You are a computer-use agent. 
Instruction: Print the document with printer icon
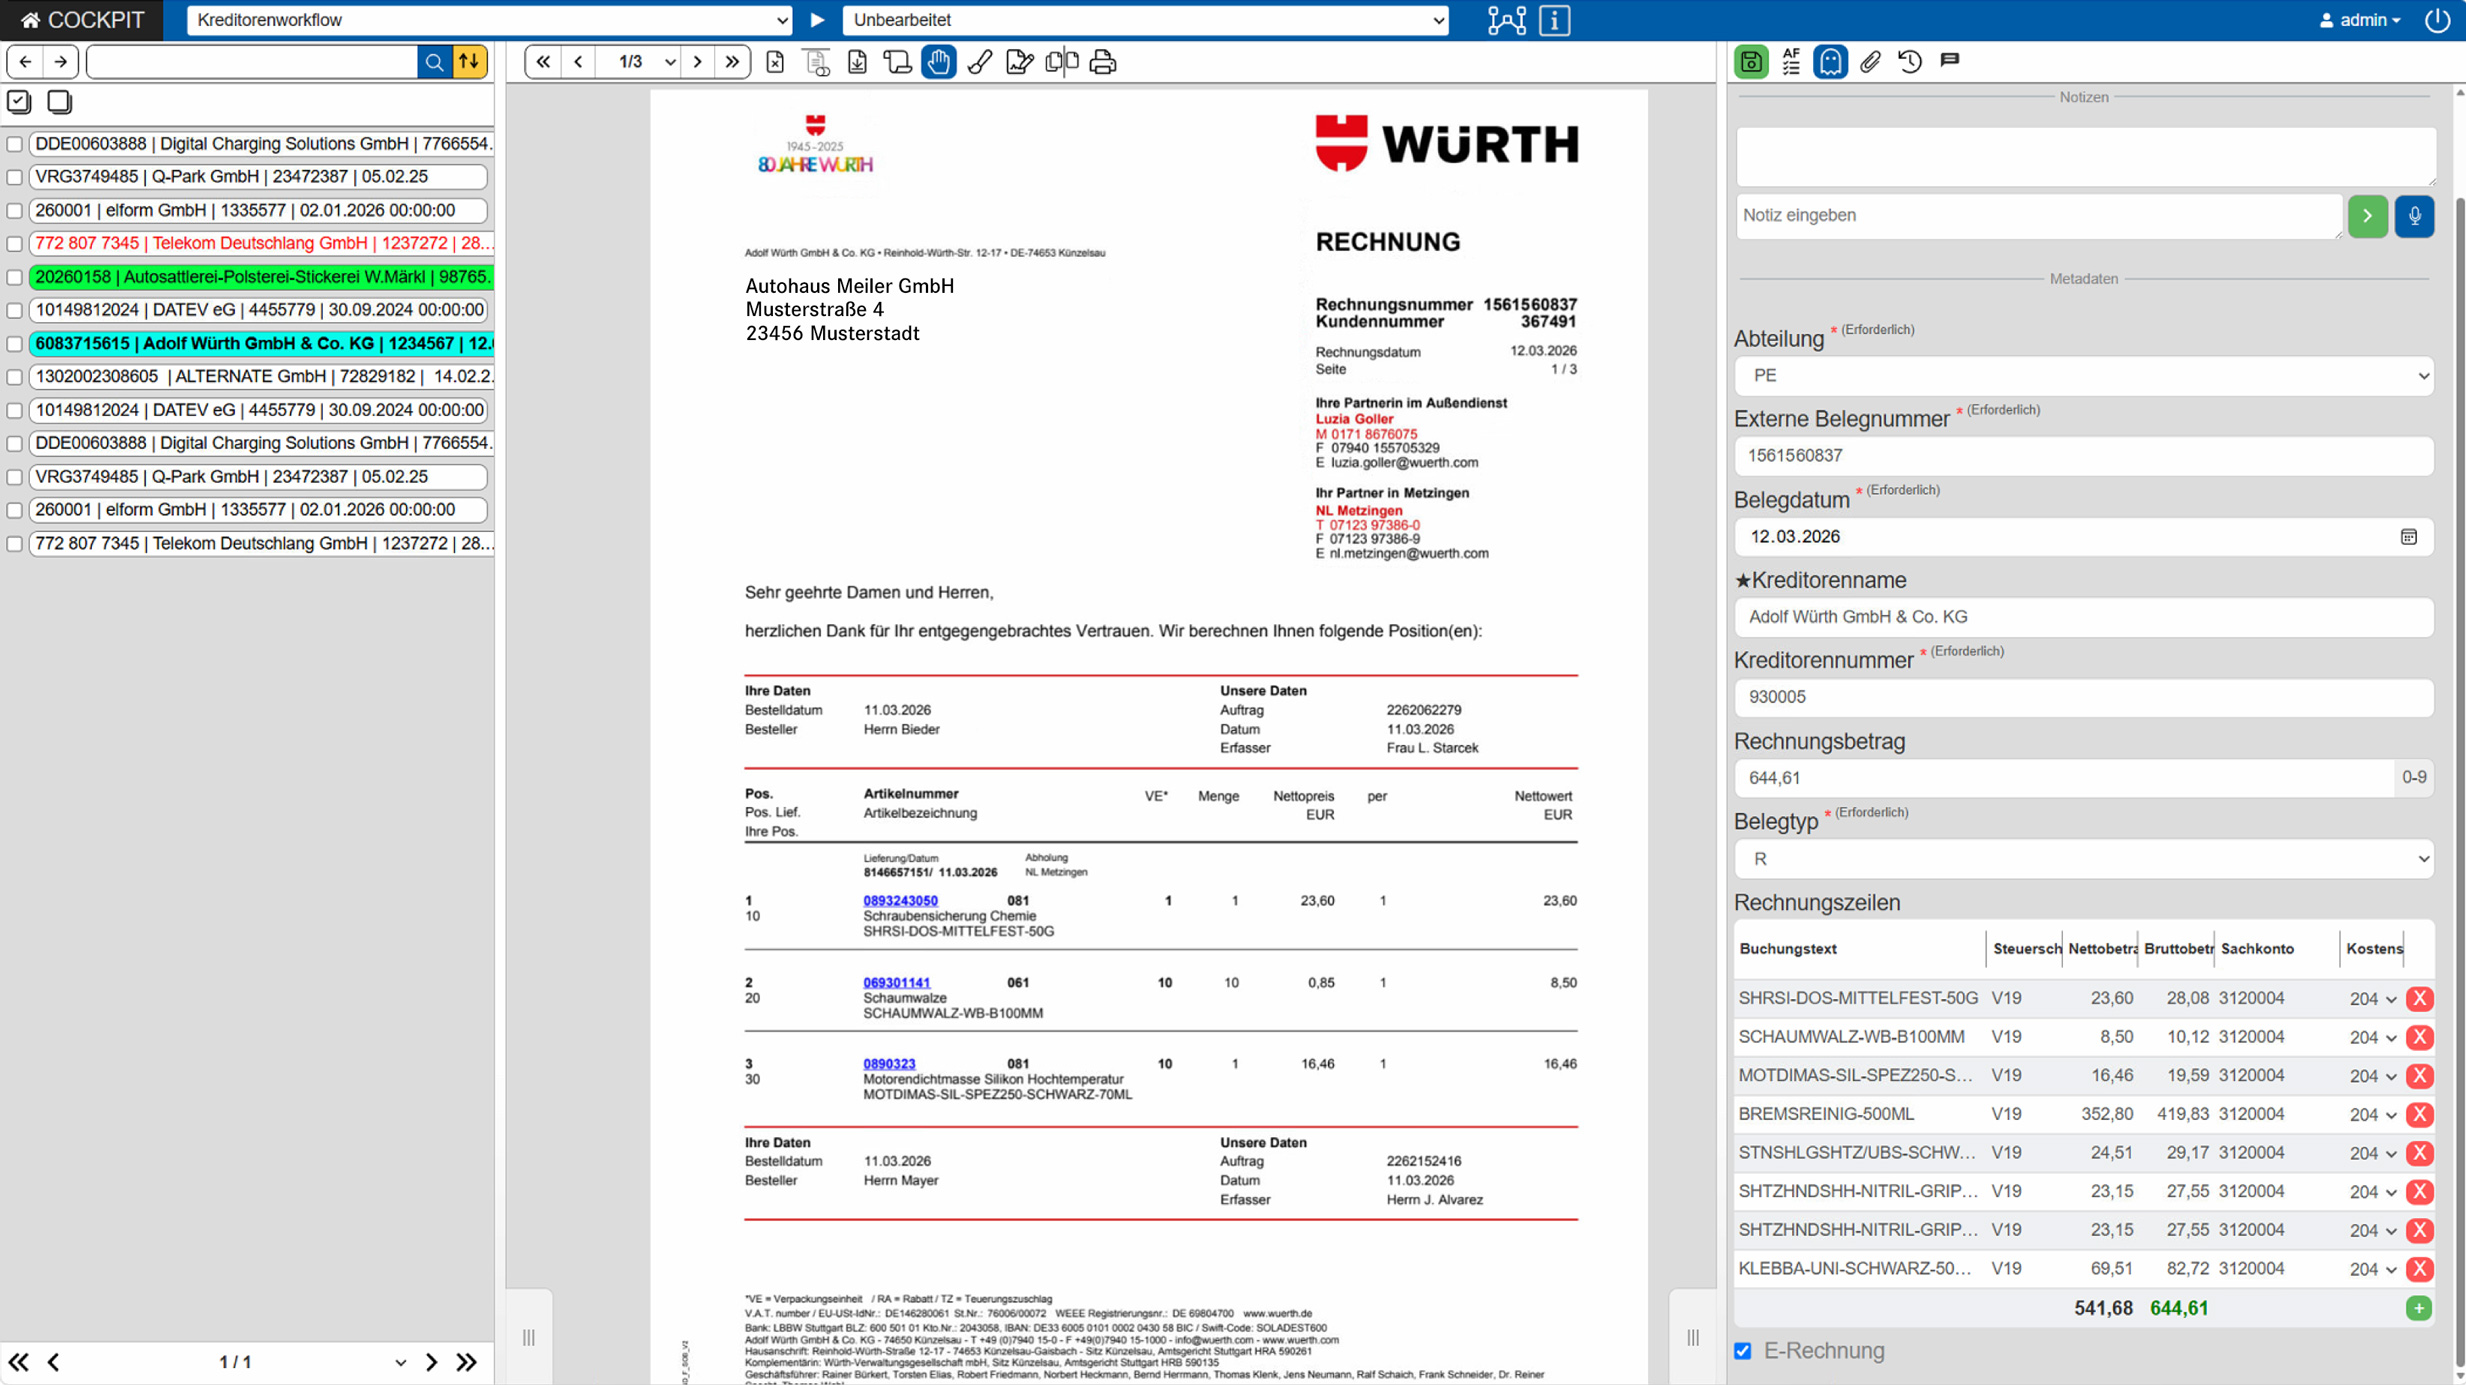[1103, 62]
